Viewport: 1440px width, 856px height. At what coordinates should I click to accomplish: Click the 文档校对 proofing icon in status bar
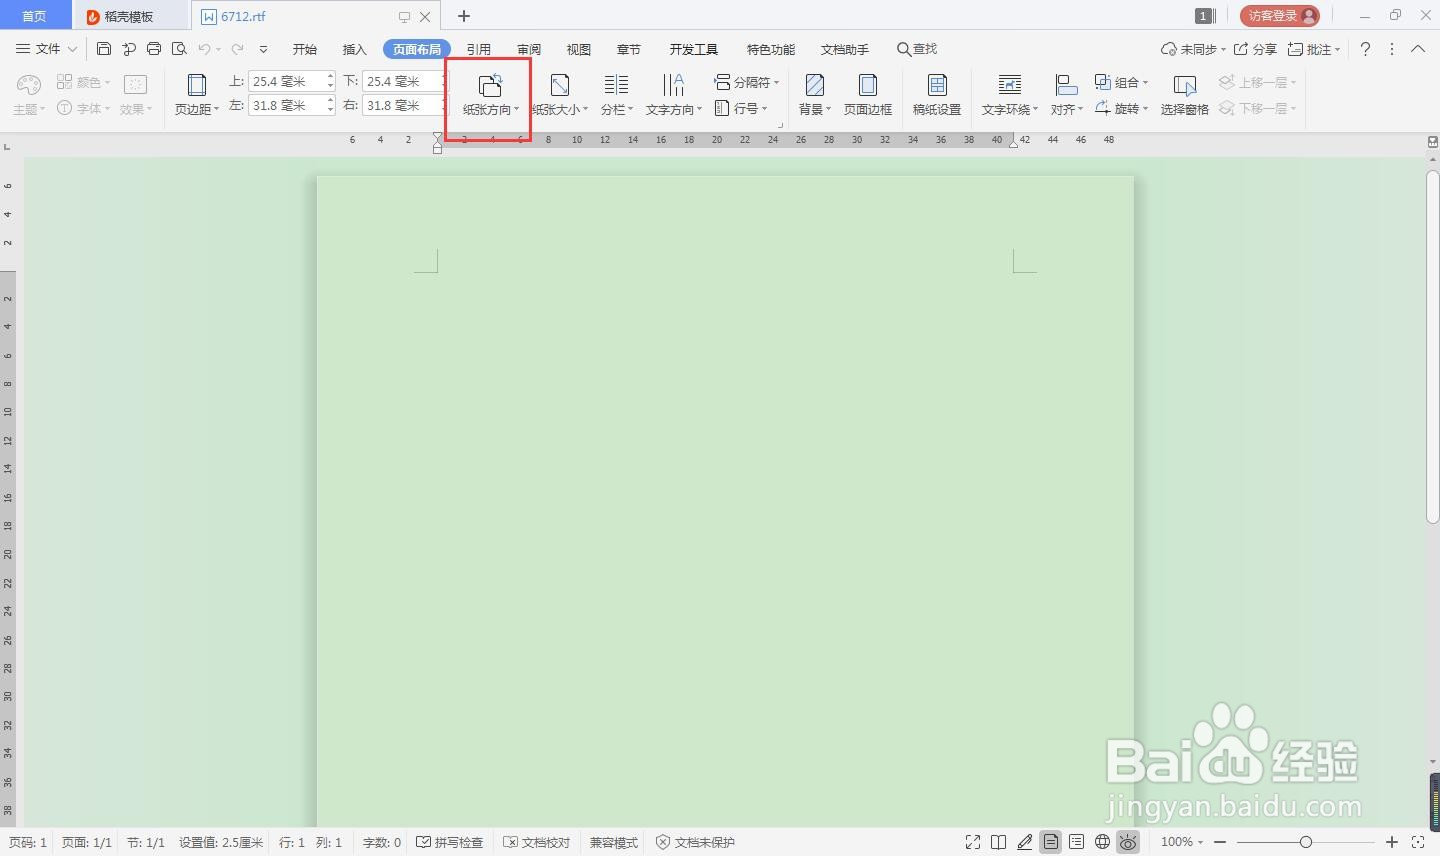pos(537,842)
